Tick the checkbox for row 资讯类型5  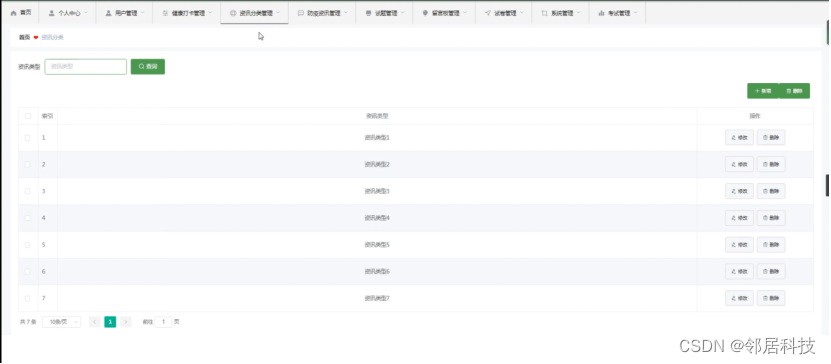28,245
